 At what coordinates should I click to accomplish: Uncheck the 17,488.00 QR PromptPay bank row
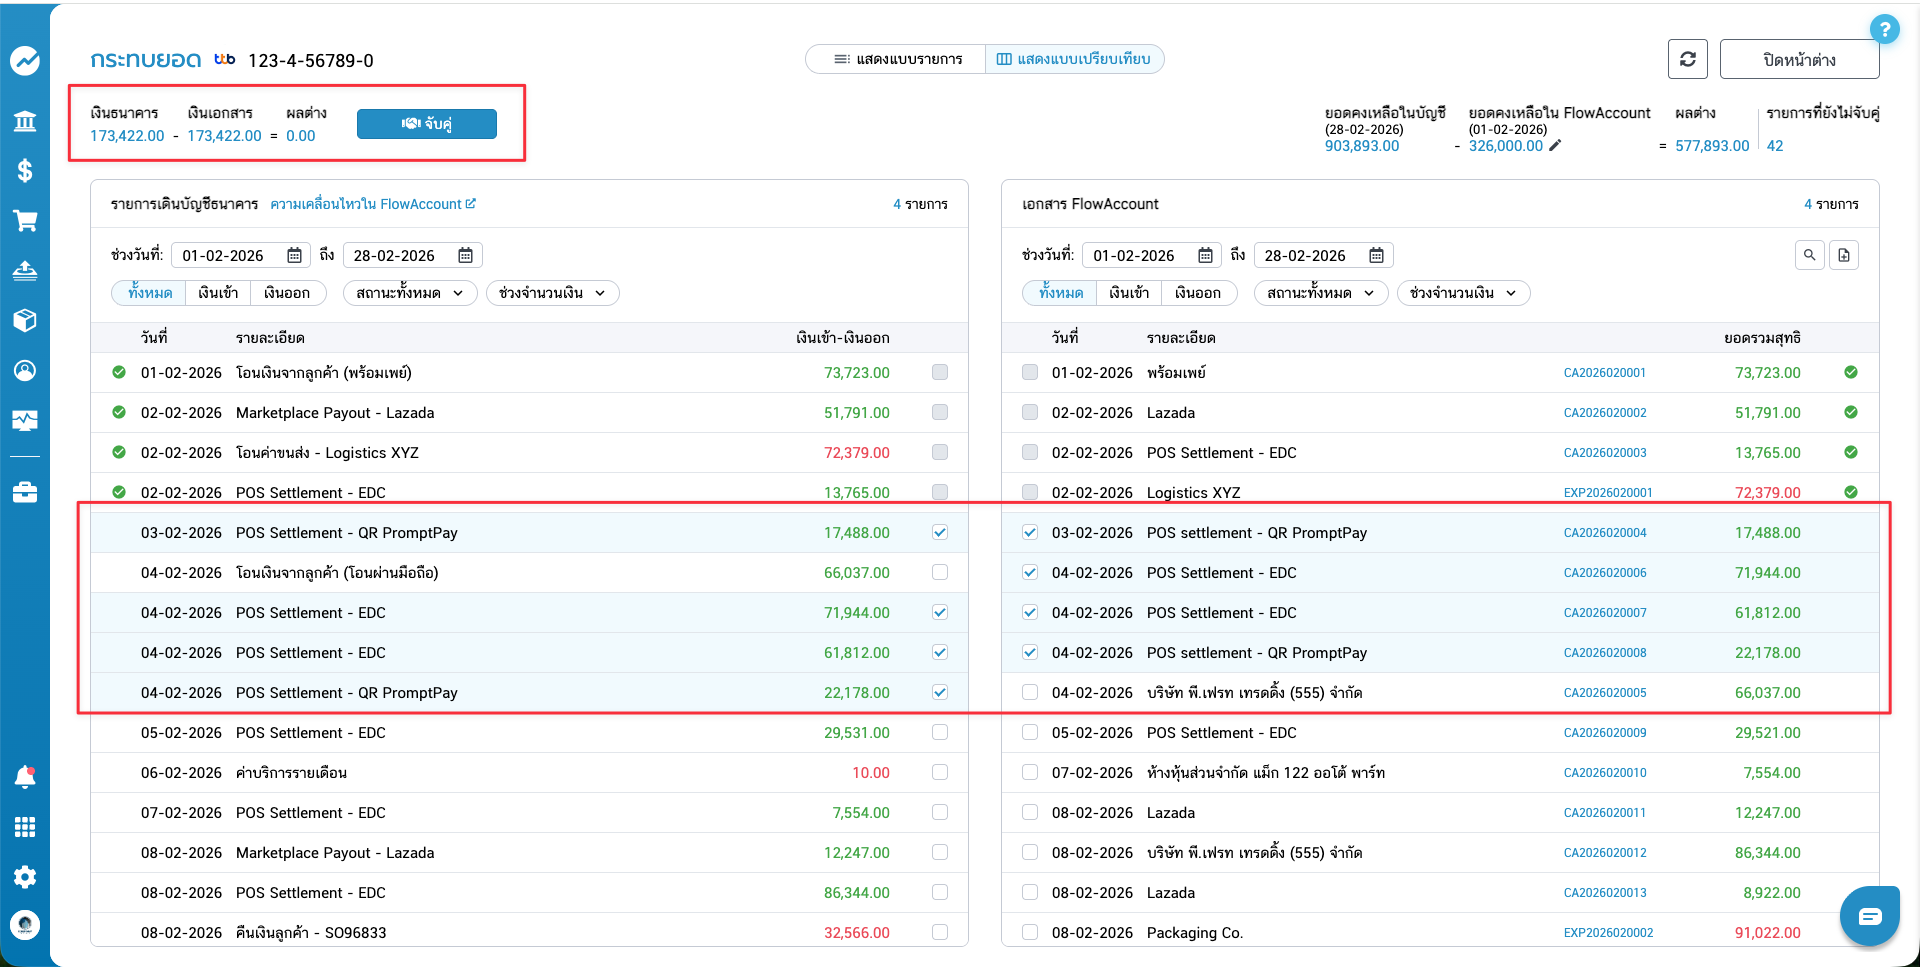click(x=940, y=533)
